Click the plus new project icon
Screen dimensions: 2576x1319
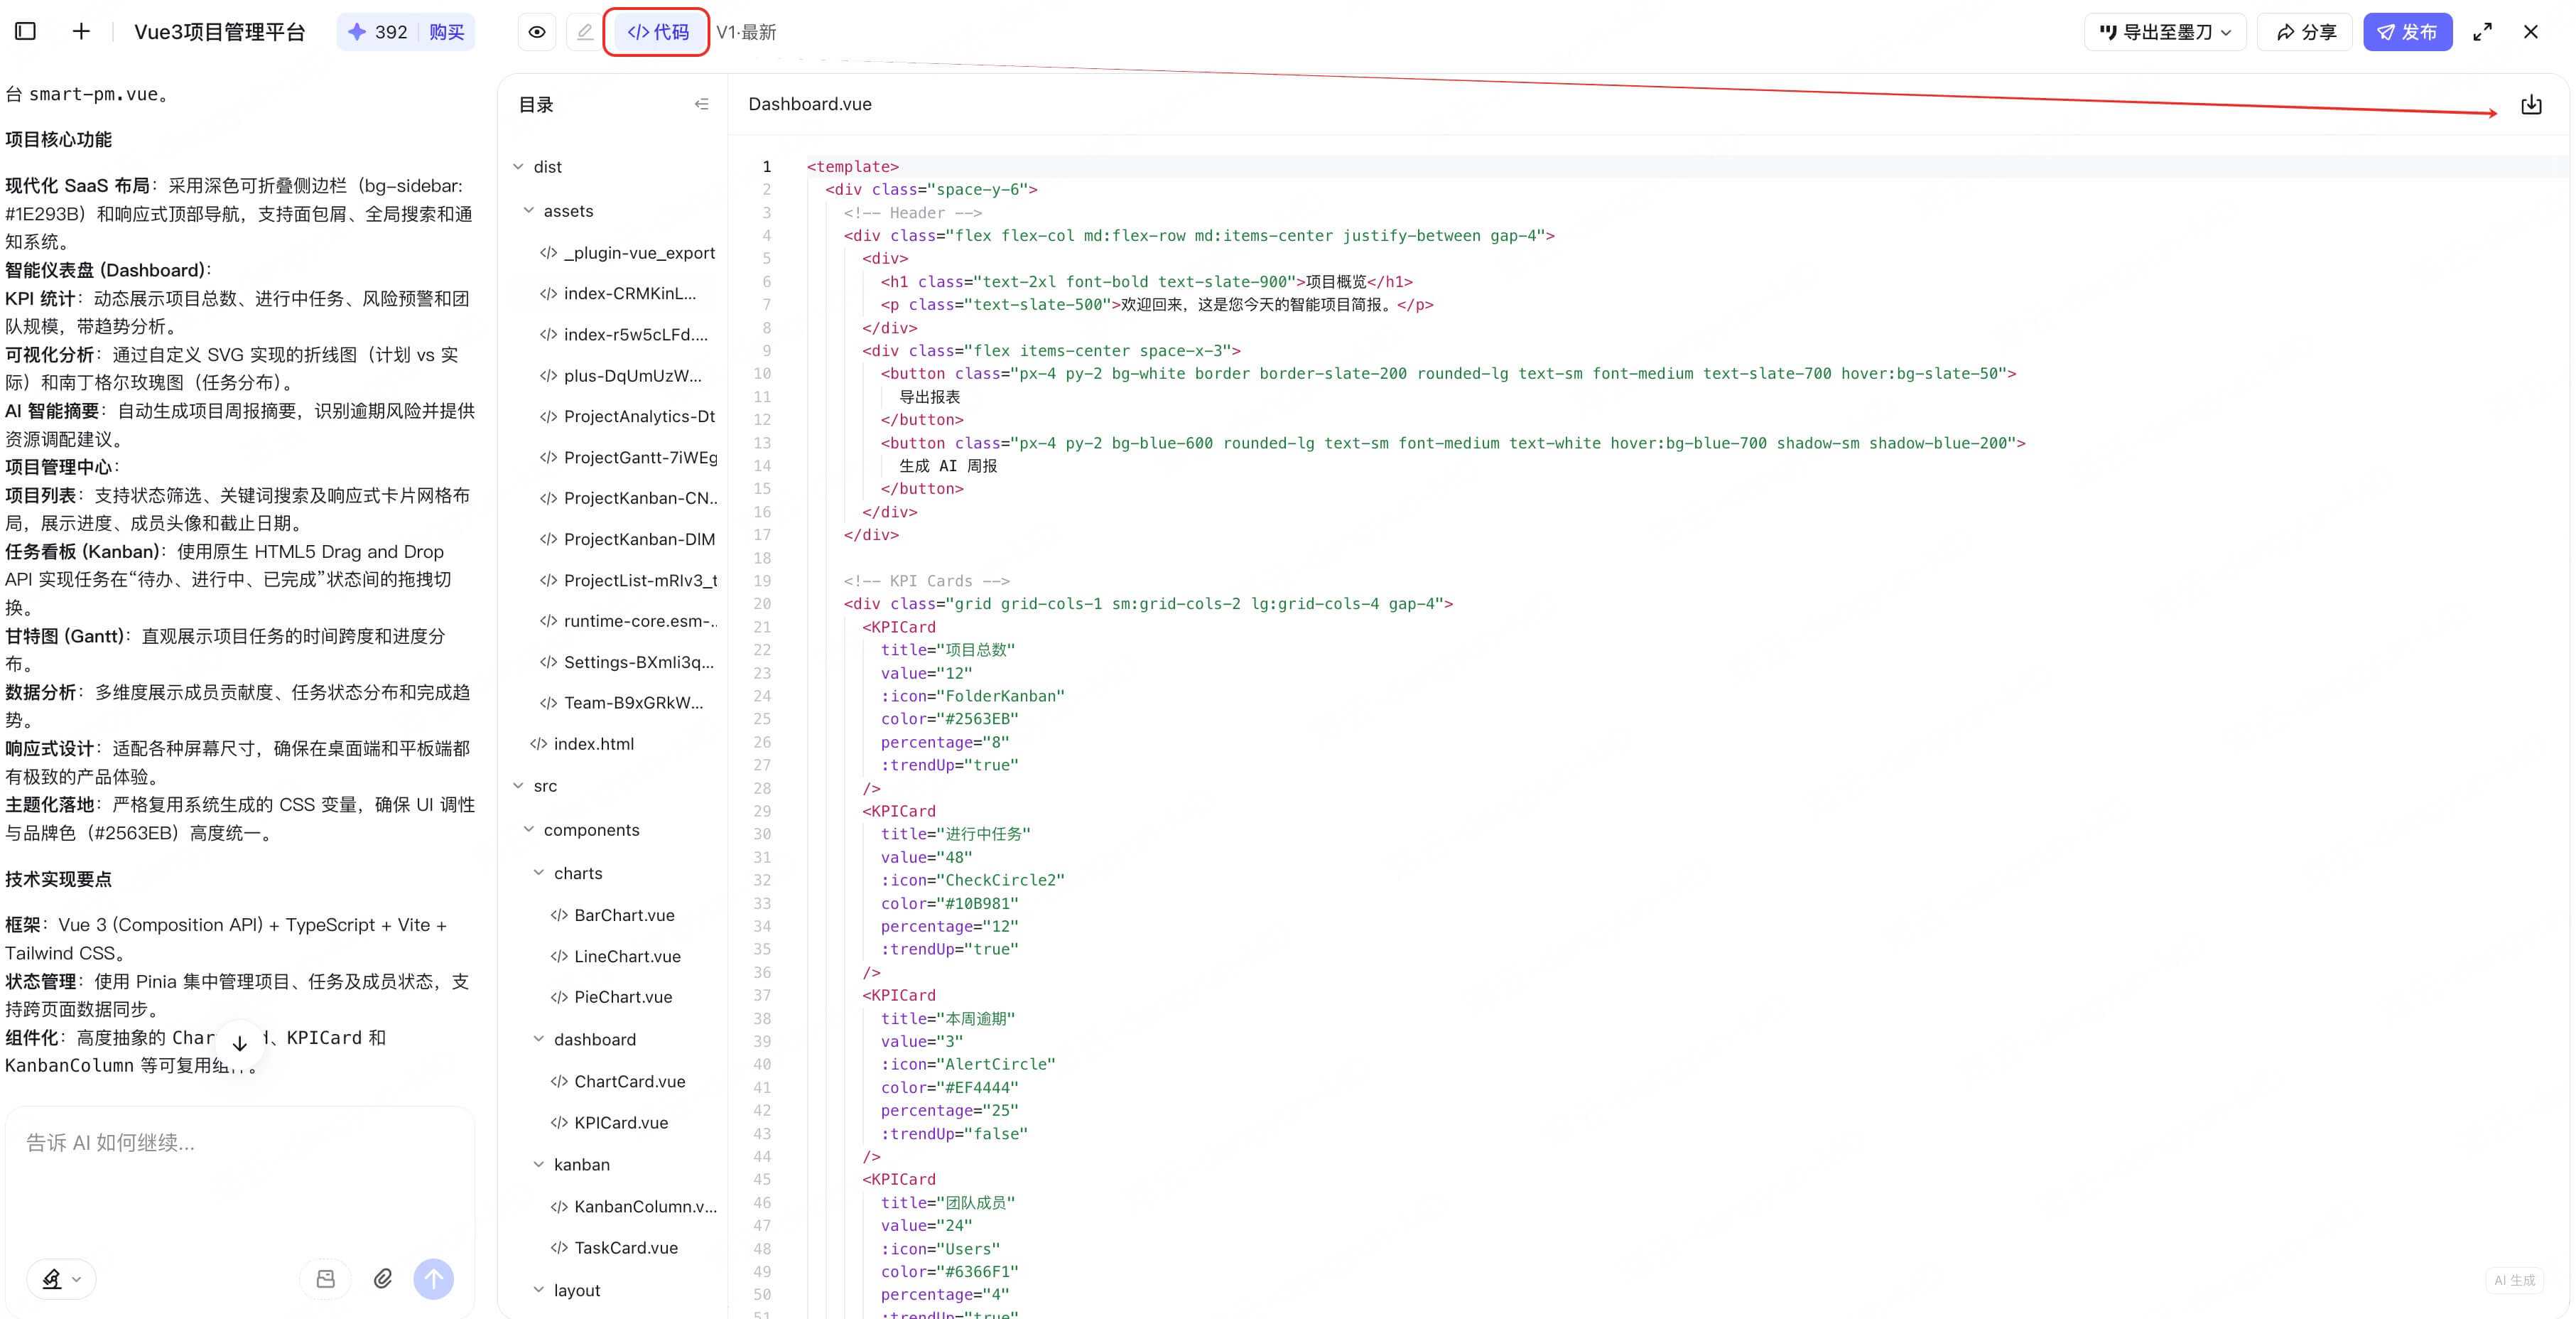pos(81,32)
